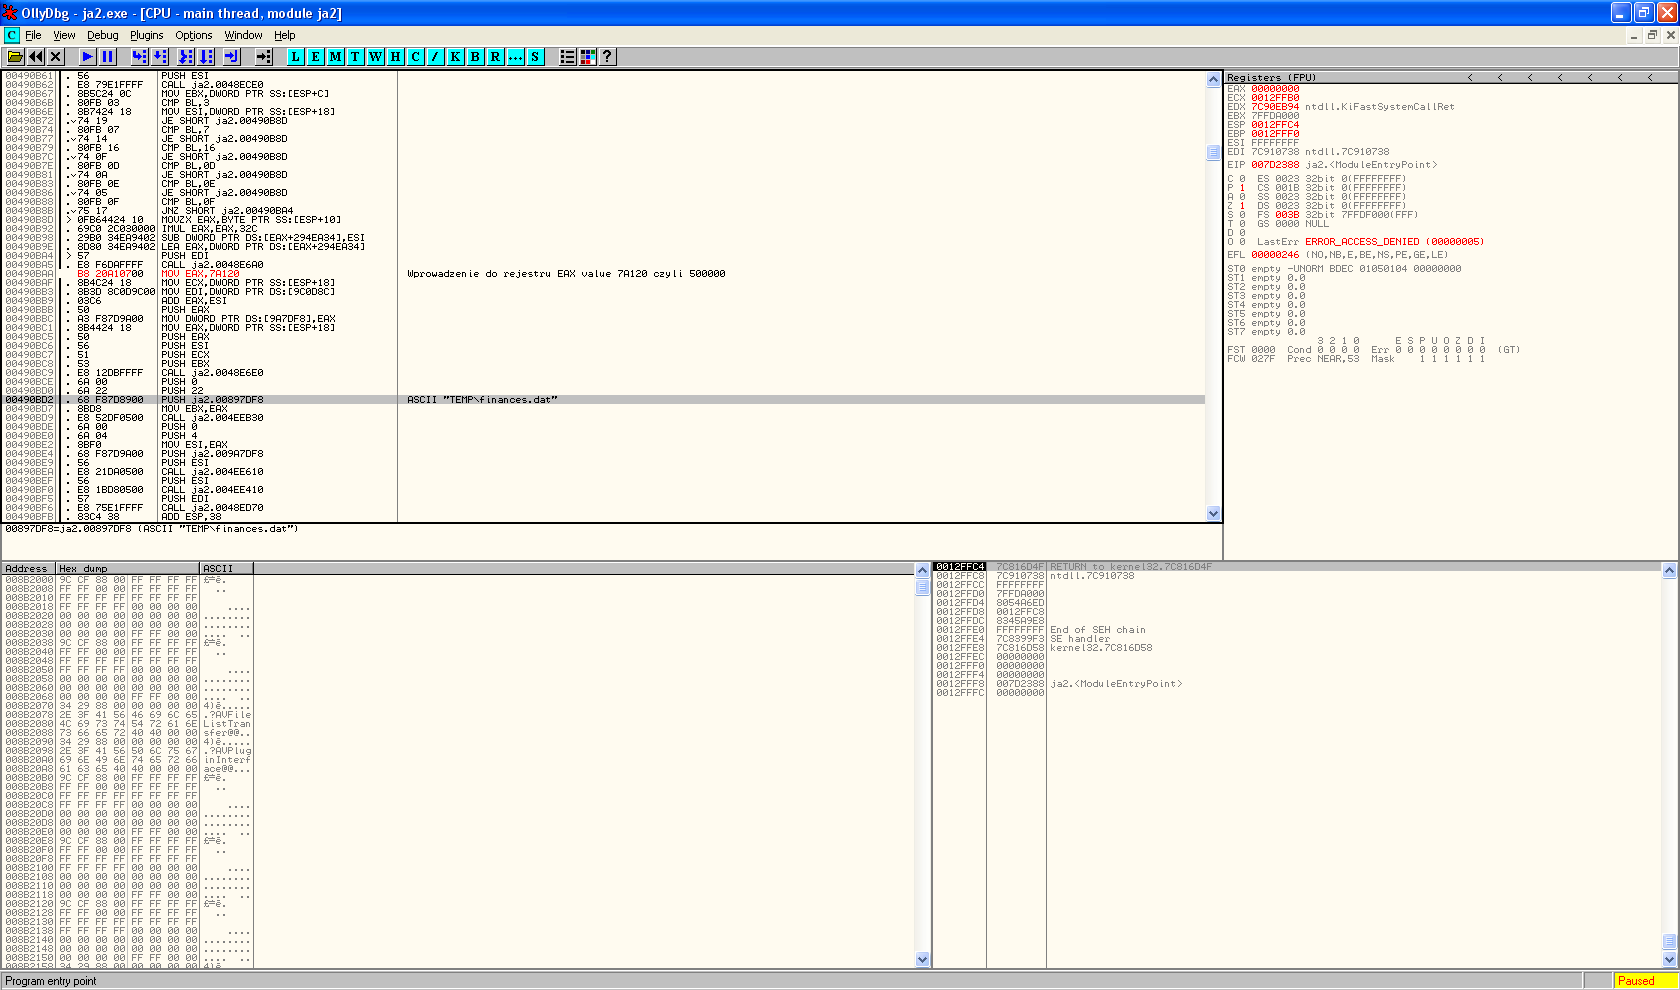Open the Plugins menu
Image resolution: width=1680 pixels, height=990 pixels.
pyautogui.click(x=146, y=35)
